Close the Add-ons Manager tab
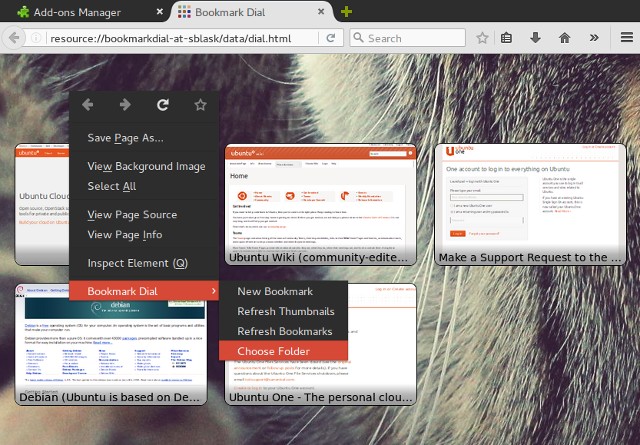 pos(160,12)
